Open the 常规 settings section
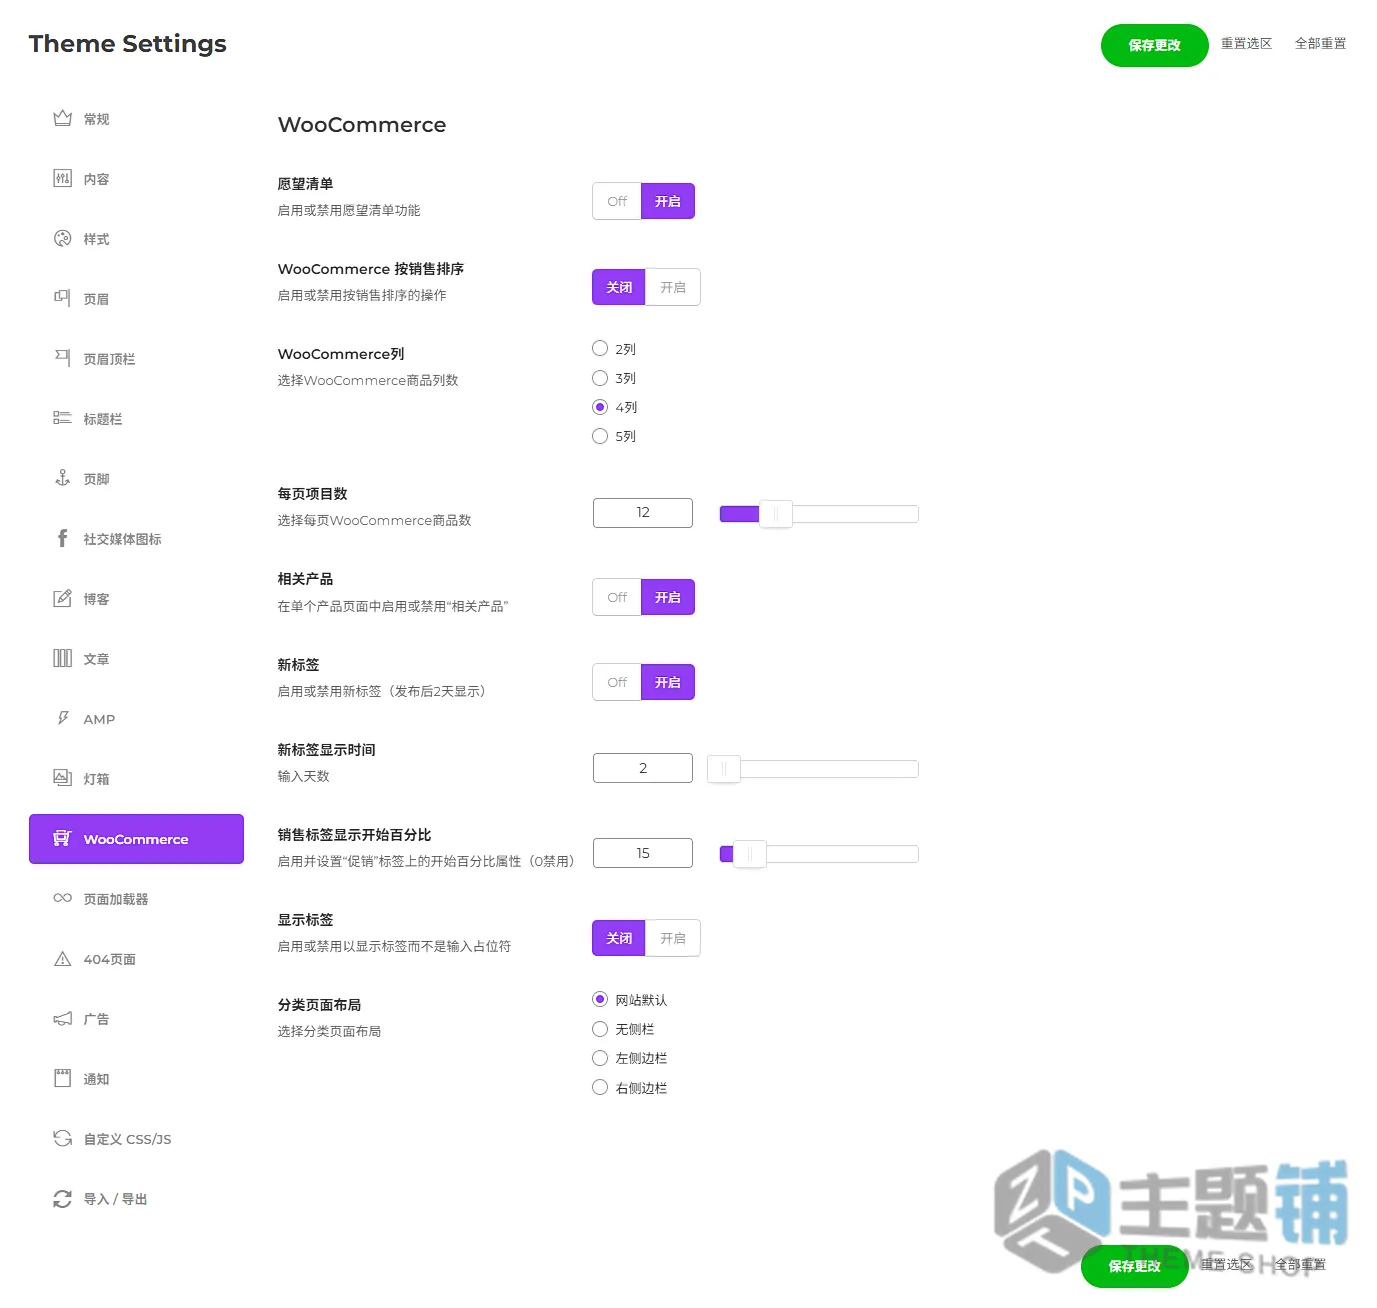This screenshot has width=1377, height=1308. pyautogui.click(x=136, y=119)
